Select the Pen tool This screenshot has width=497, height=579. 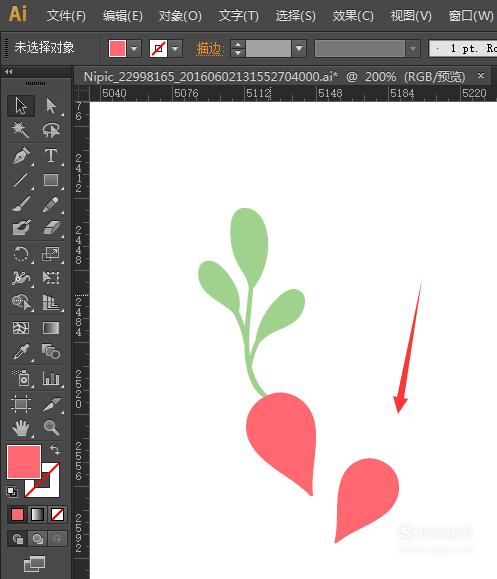click(x=21, y=156)
